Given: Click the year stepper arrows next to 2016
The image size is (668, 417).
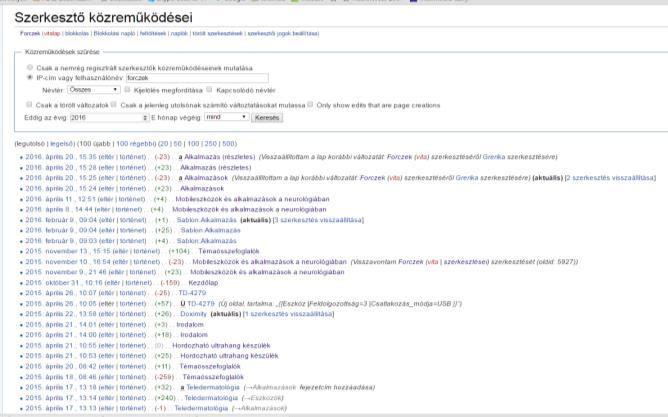Looking at the screenshot, I should pos(145,118).
